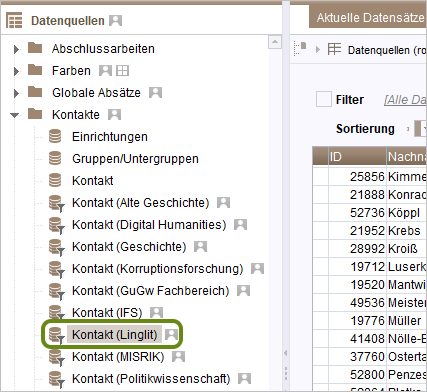
Task: Open Kontakt (IFS) in tree
Action: click(107, 313)
